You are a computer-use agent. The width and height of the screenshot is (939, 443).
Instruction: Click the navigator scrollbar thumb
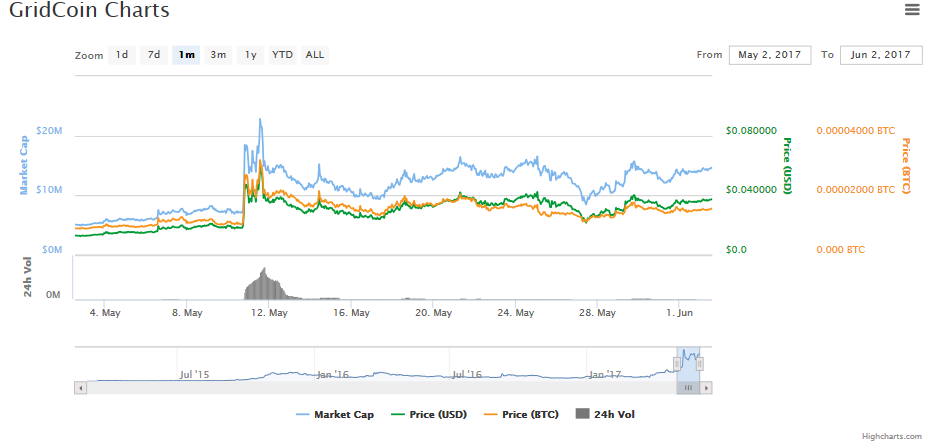click(x=688, y=388)
